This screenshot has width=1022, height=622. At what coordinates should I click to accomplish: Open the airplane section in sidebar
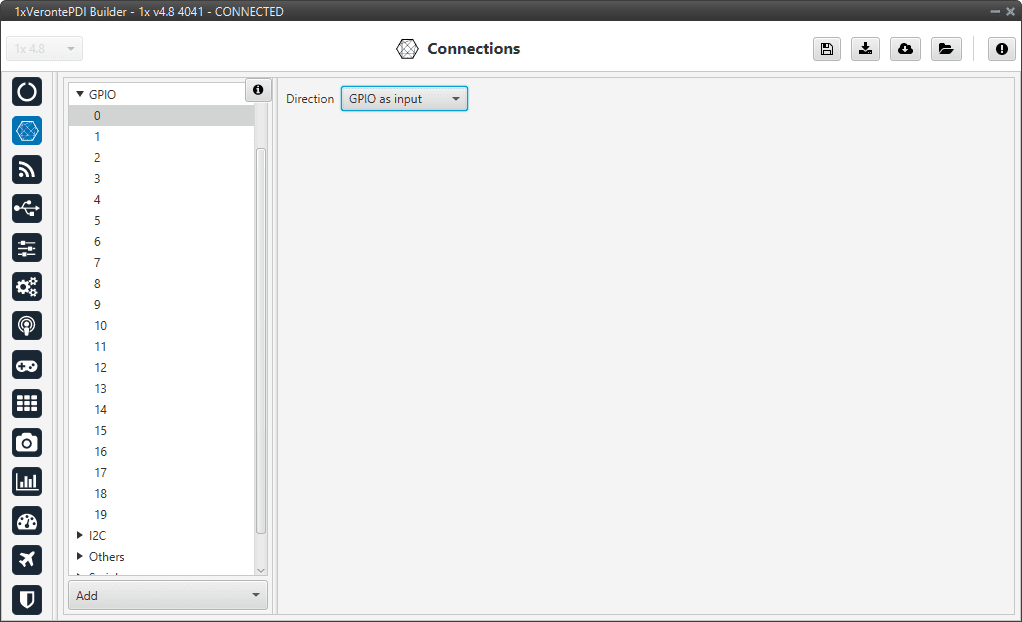tap(27, 559)
